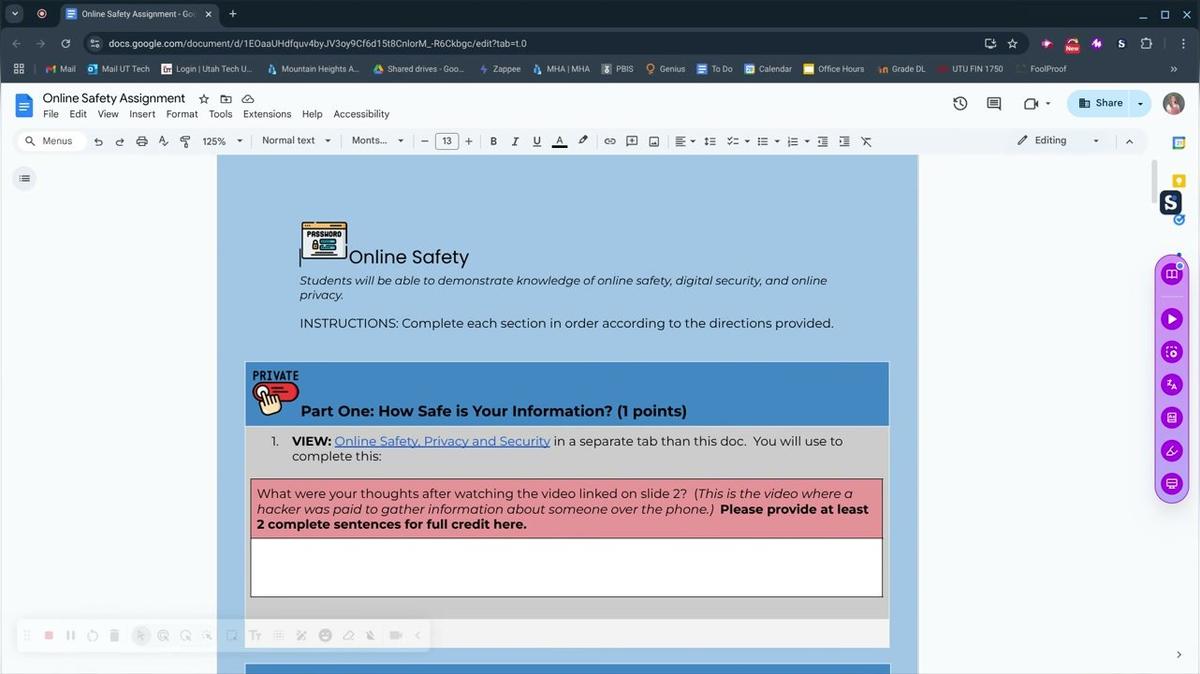The image size is (1200, 674).
Task: Open the Insert menu
Action: coord(142,113)
